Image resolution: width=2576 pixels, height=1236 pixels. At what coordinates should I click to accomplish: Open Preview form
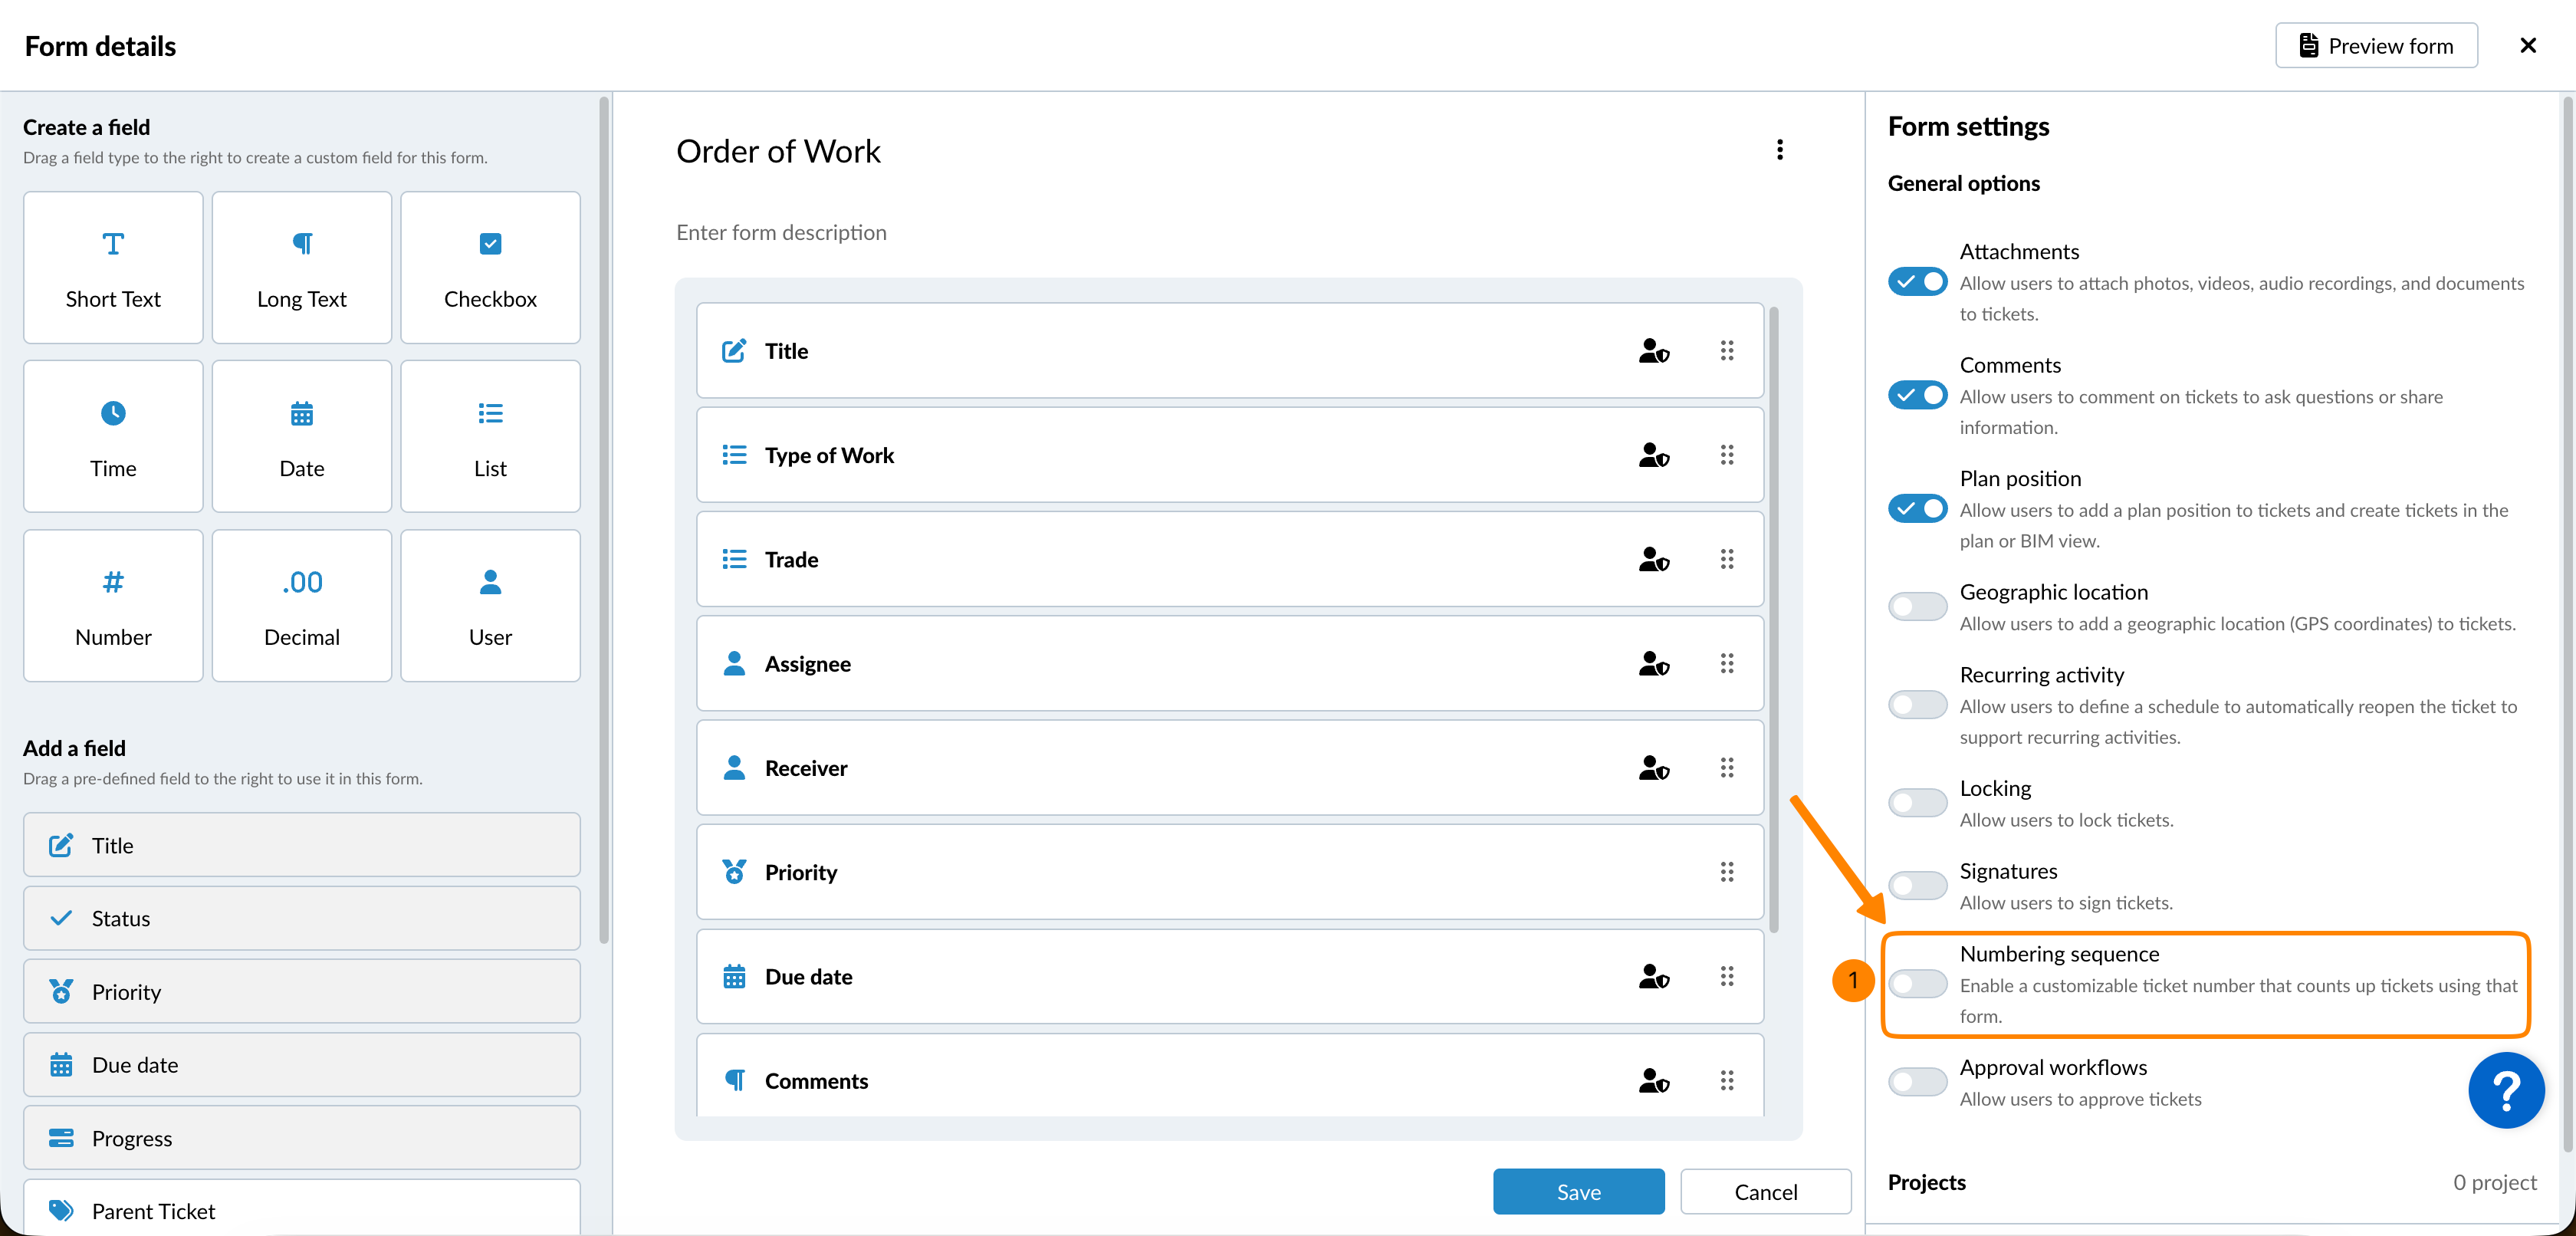2375,46
